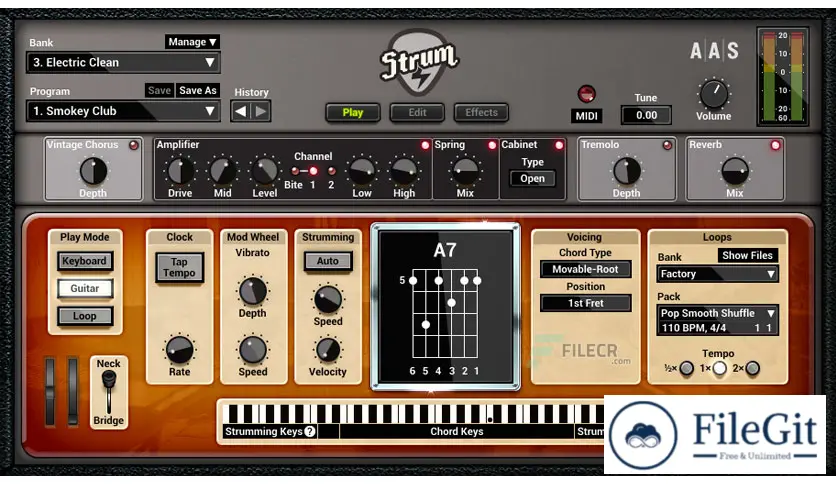Select amplifier Channel 1
Screen dimensions: 836x484
(x=313, y=171)
